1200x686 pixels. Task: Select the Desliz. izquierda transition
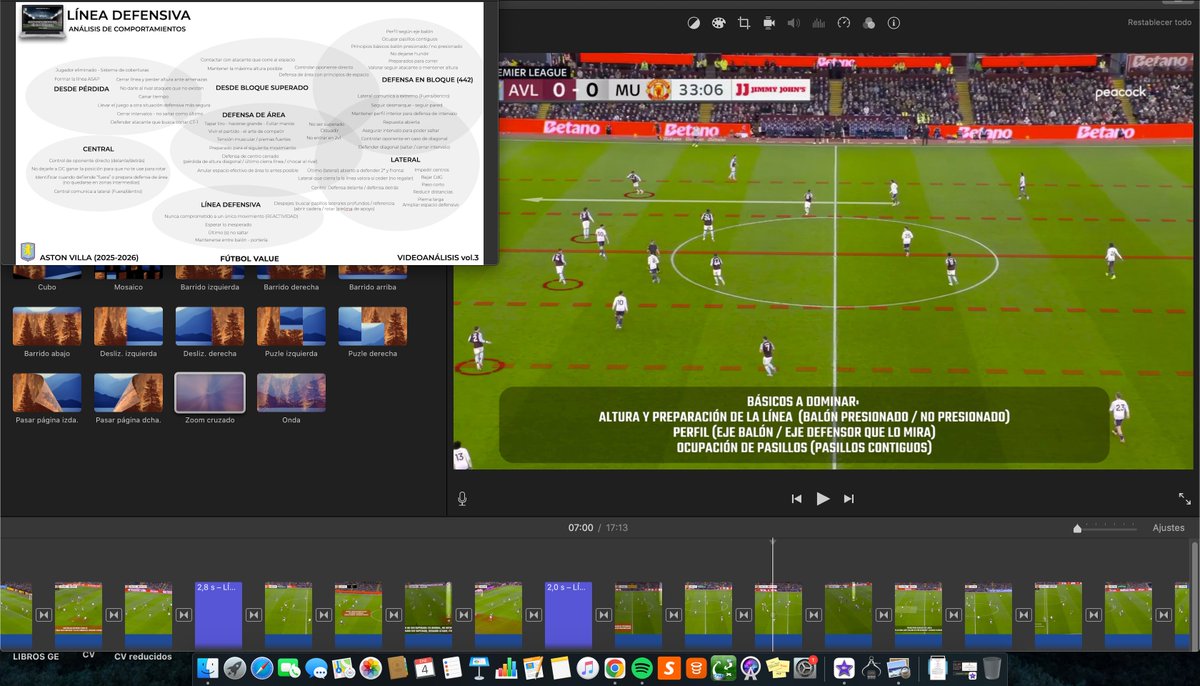coord(128,326)
